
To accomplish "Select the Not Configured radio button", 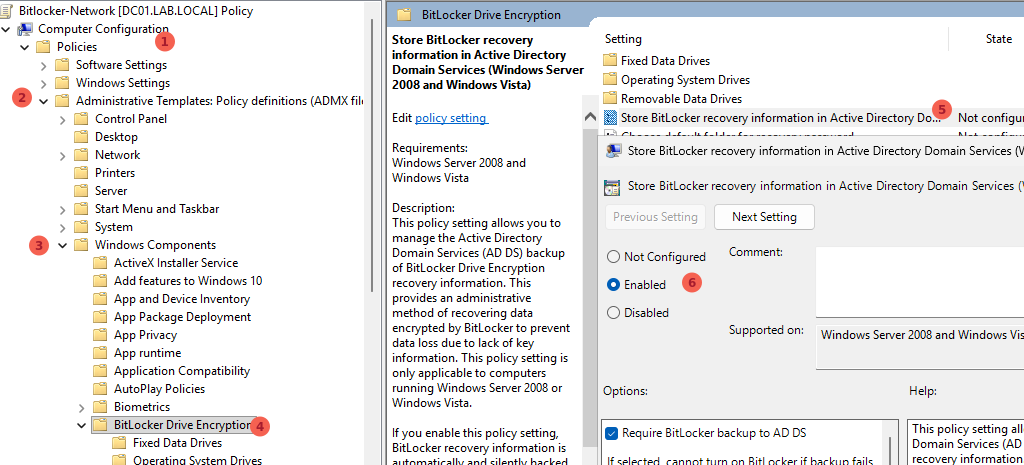I will click(614, 257).
